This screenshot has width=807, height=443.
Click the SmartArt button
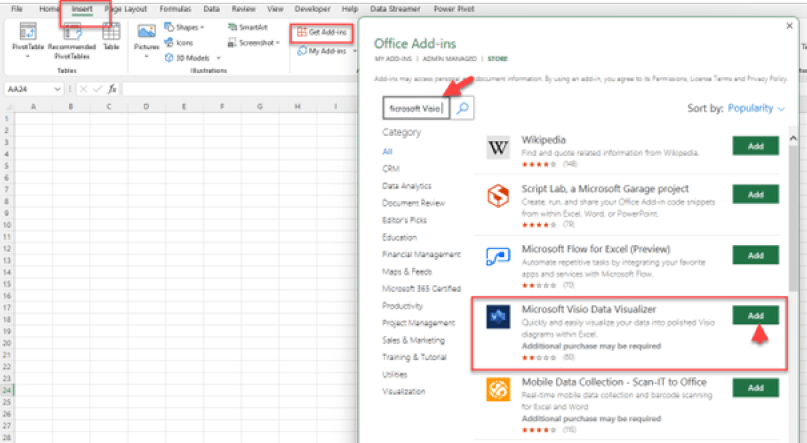click(248, 27)
